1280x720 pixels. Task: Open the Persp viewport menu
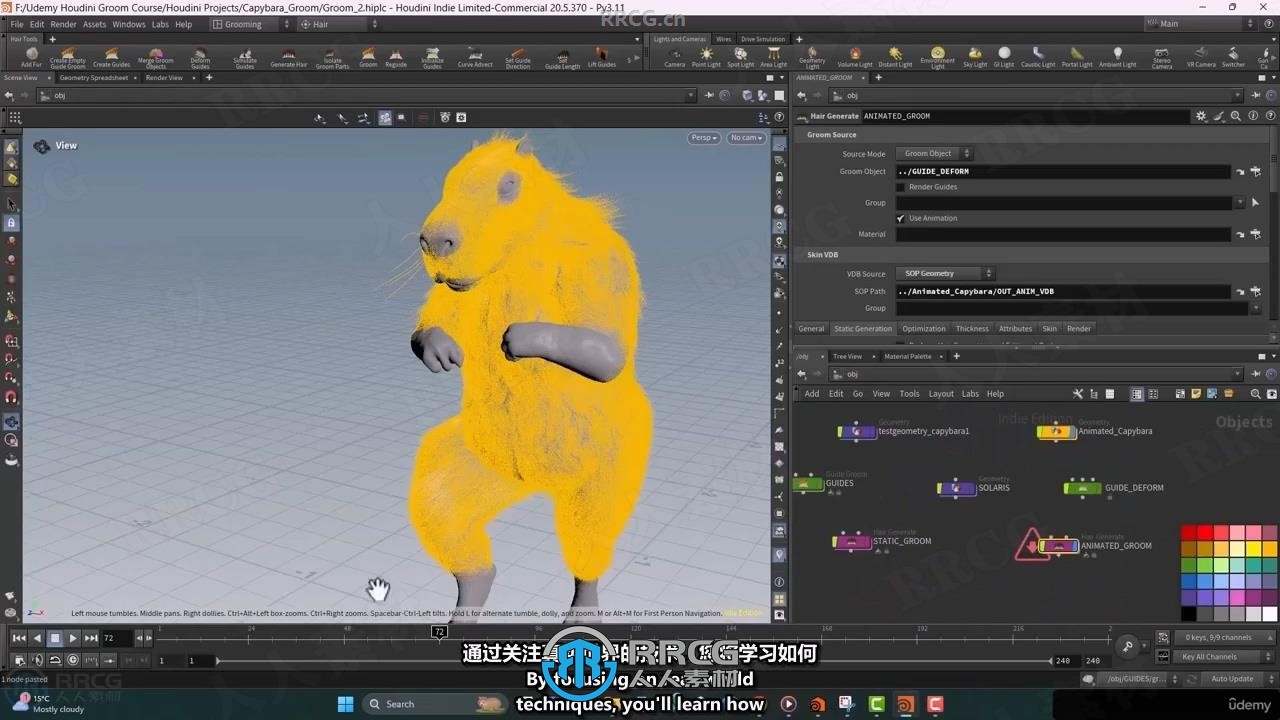pos(704,138)
